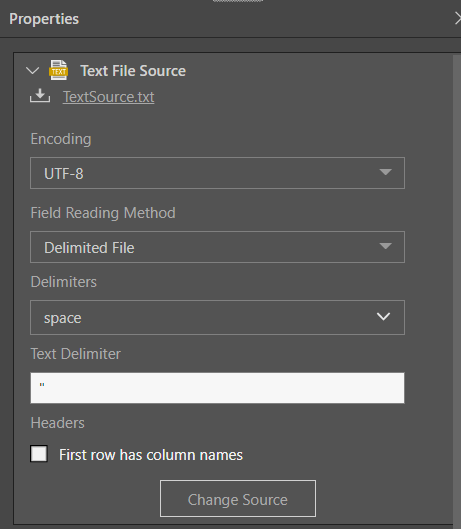Click the UTF-8 value text
This screenshot has height=529, width=461.
(64, 174)
